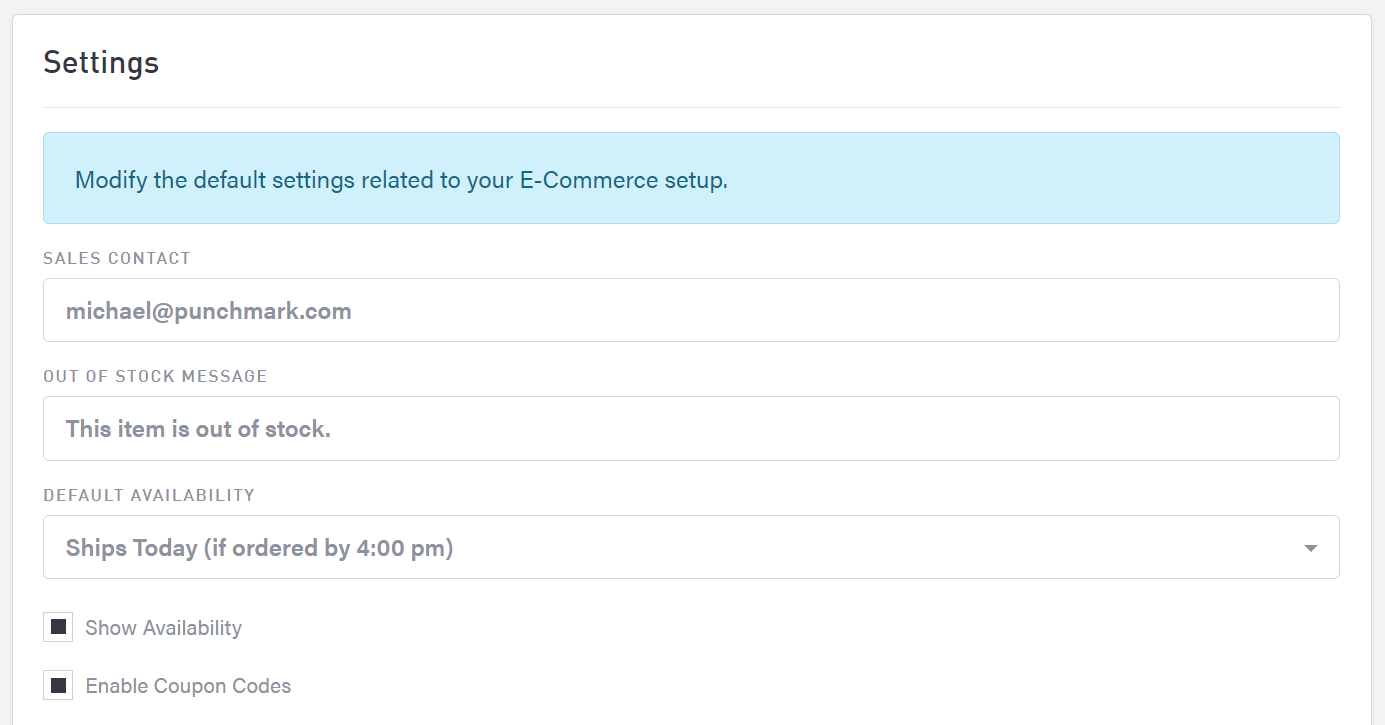
Task: Click the michael@punchmark.com email text
Action: click(x=208, y=311)
